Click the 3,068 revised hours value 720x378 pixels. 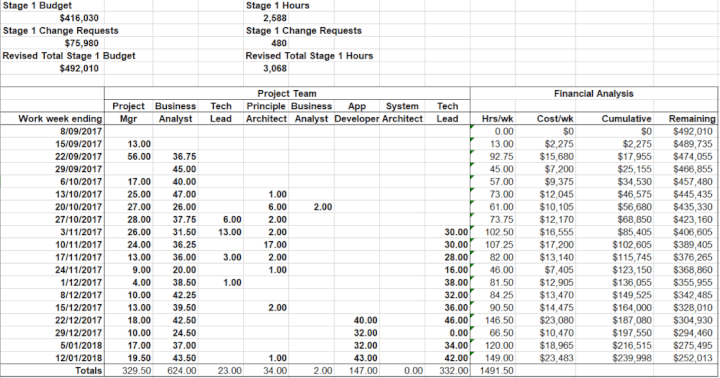tap(275, 68)
